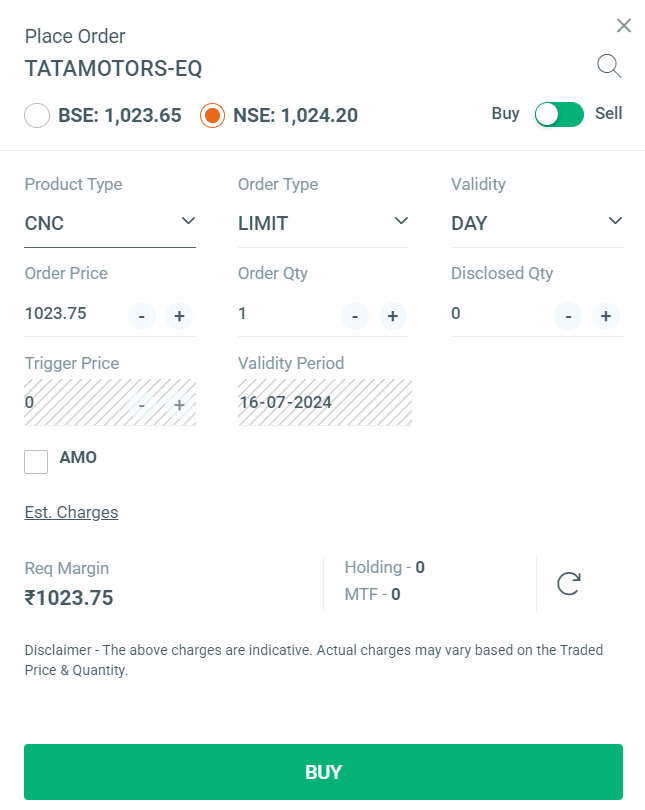Click the search magnifier icon

[609, 67]
